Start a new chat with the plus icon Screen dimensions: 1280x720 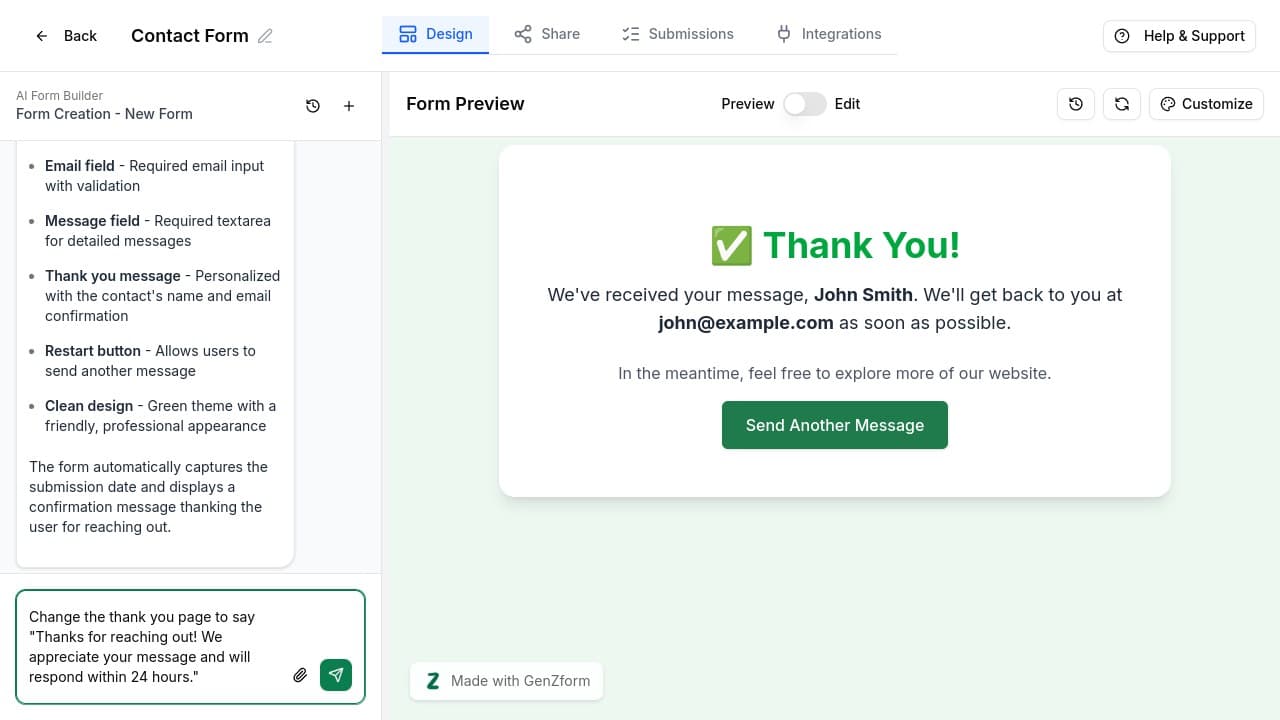349,105
